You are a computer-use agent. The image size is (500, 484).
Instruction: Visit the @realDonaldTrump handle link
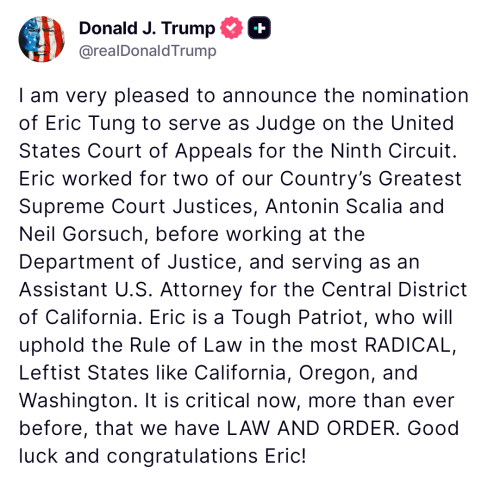(x=148, y=51)
